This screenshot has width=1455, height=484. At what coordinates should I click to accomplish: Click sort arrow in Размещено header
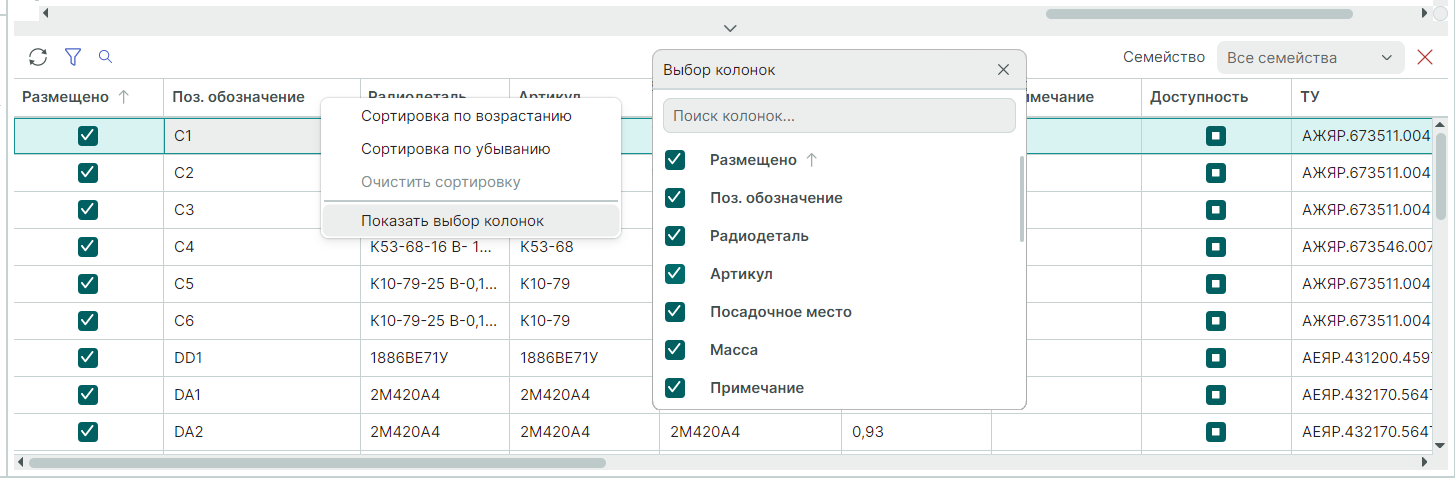click(124, 97)
